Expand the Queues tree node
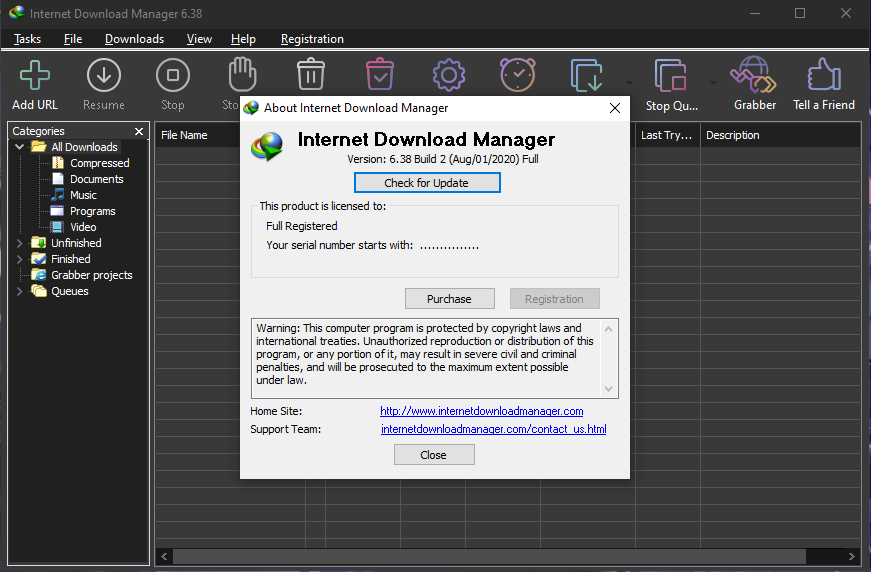871x572 pixels. click(19, 292)
